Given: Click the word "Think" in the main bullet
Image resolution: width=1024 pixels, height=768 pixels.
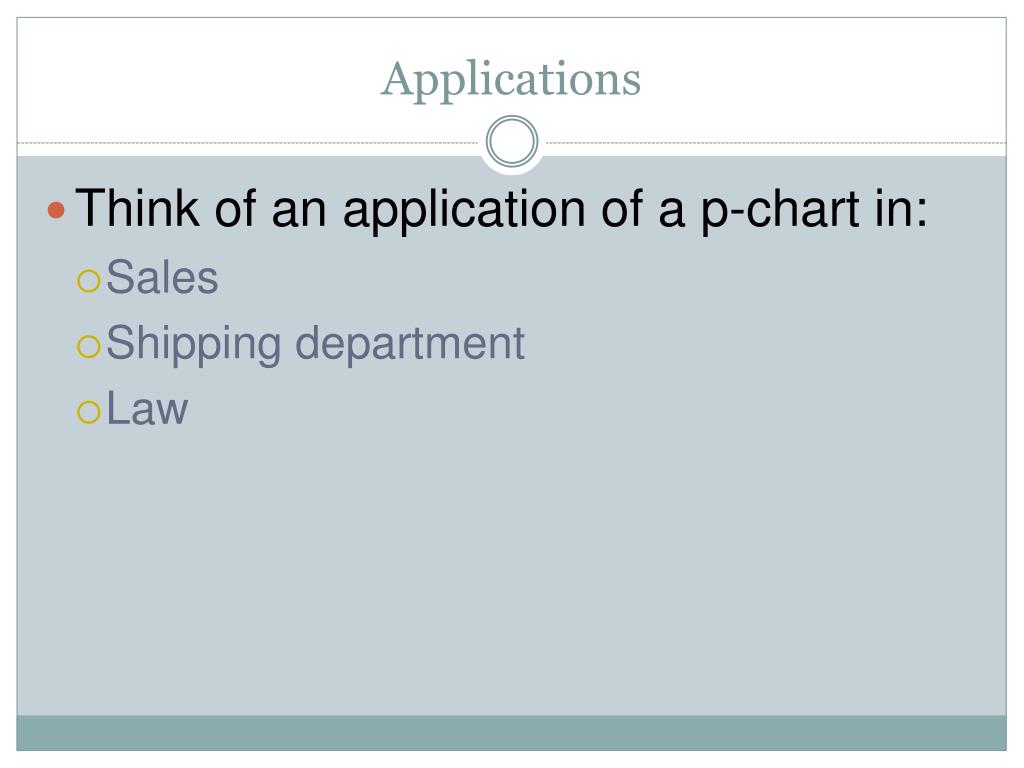Looking at the screenshot, I should [x=137, y=208].
